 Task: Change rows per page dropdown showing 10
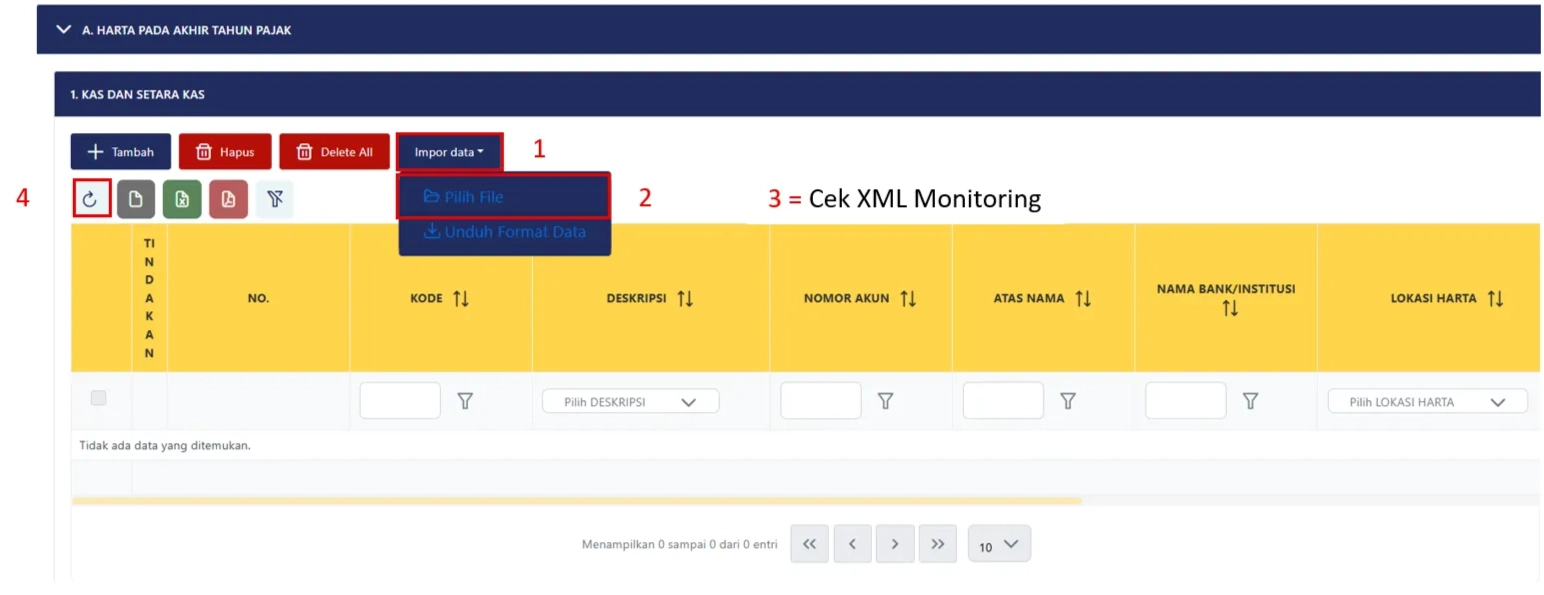pos(998,545)
